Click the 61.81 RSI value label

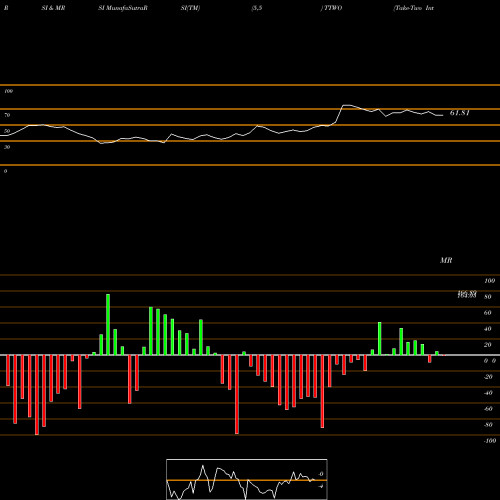[460, 113]
